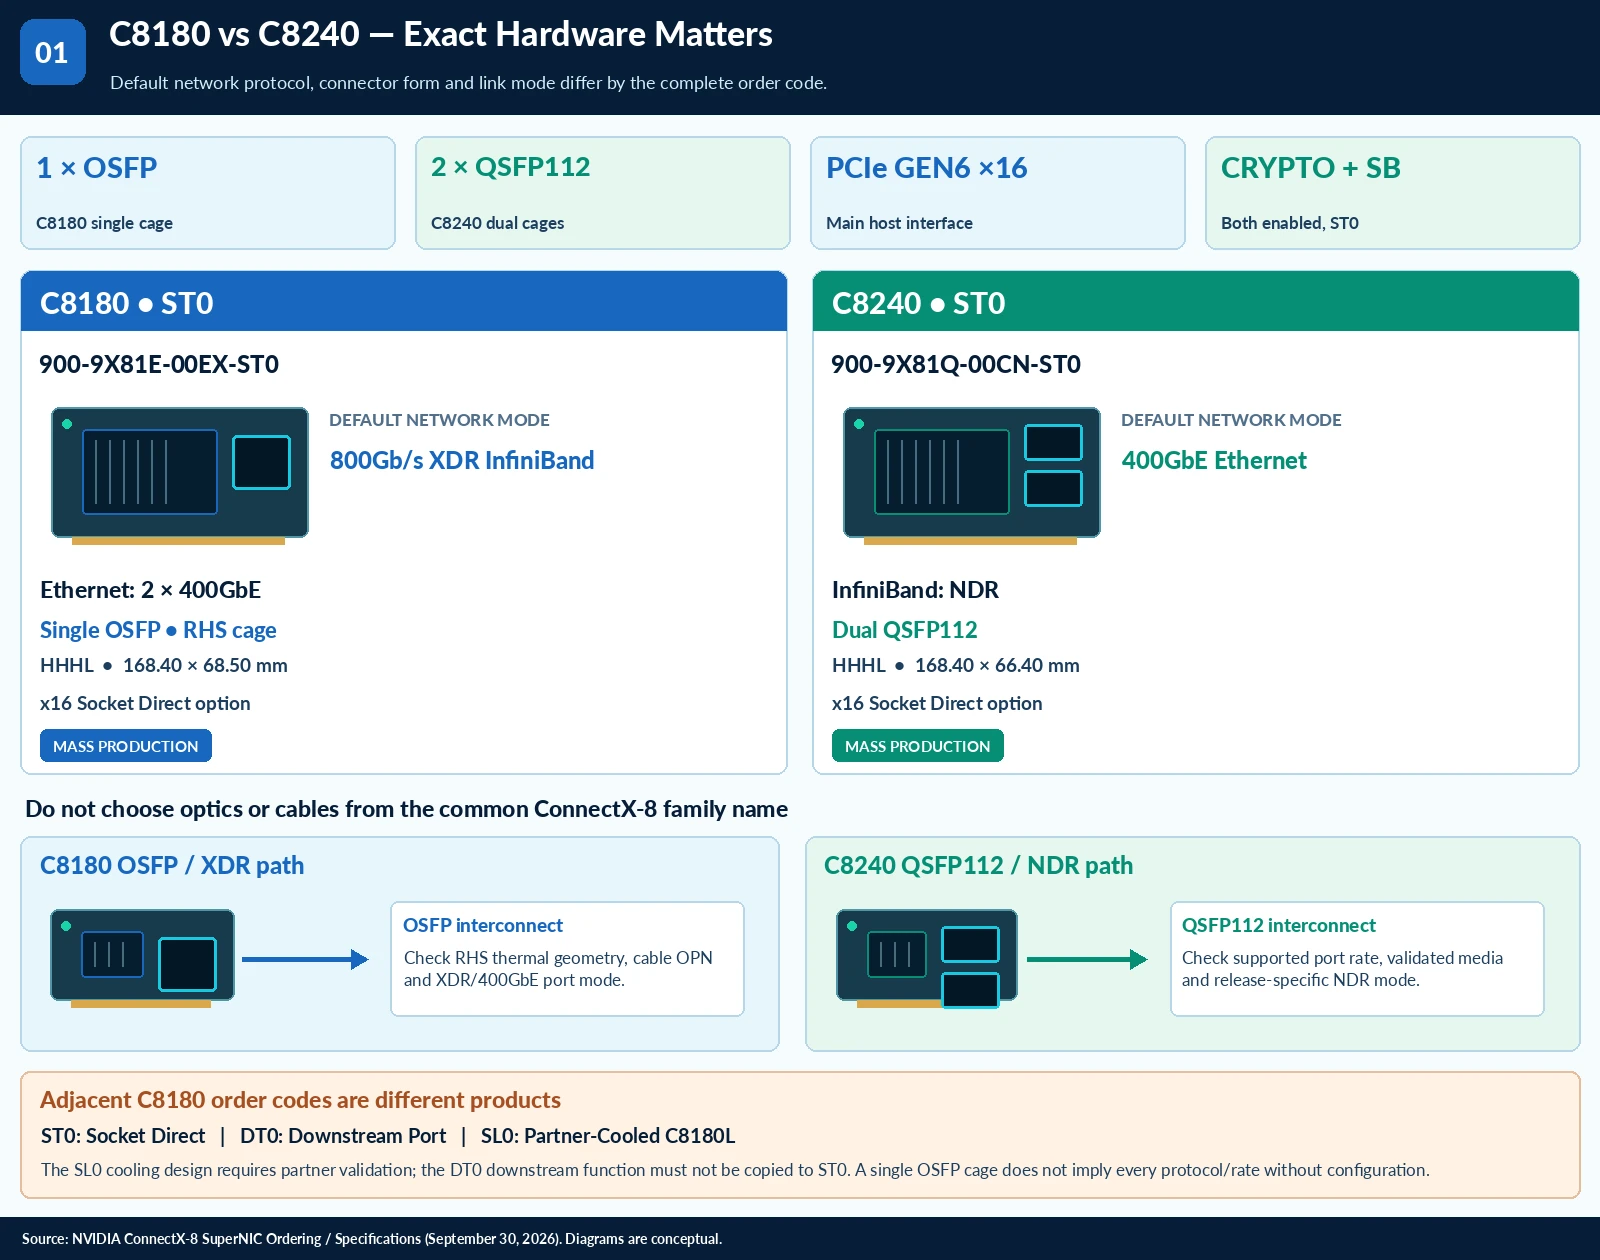Click "x16 Socket Direct option" in the C8240 panel
The image size is (1600, 1260).
(x=937, y=703)
